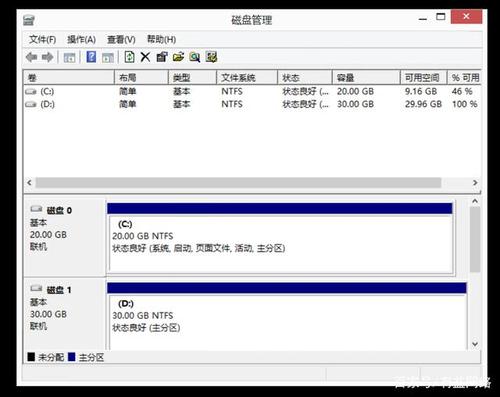Open the 查看(V) menu
Image resolution: width=500 pixels, height=397 pixels.
(x=121, y=40)
